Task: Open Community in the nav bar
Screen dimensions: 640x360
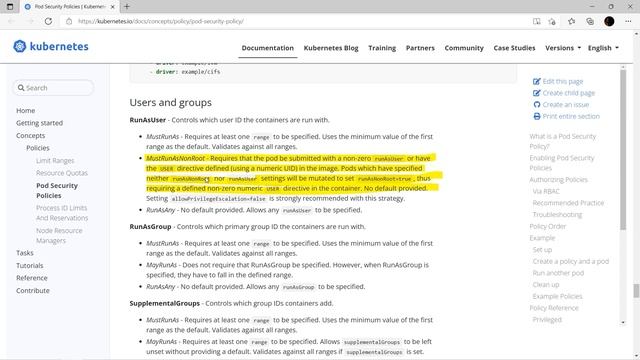Action: tap(464, 48)
